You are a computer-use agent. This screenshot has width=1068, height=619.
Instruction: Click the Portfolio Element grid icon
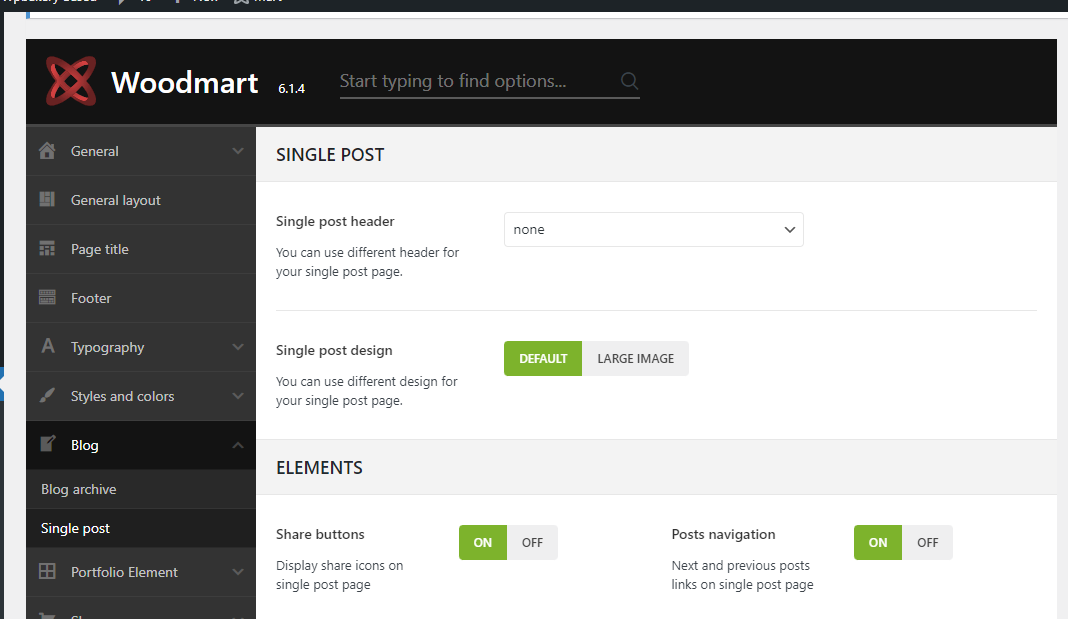click(47, 571)
